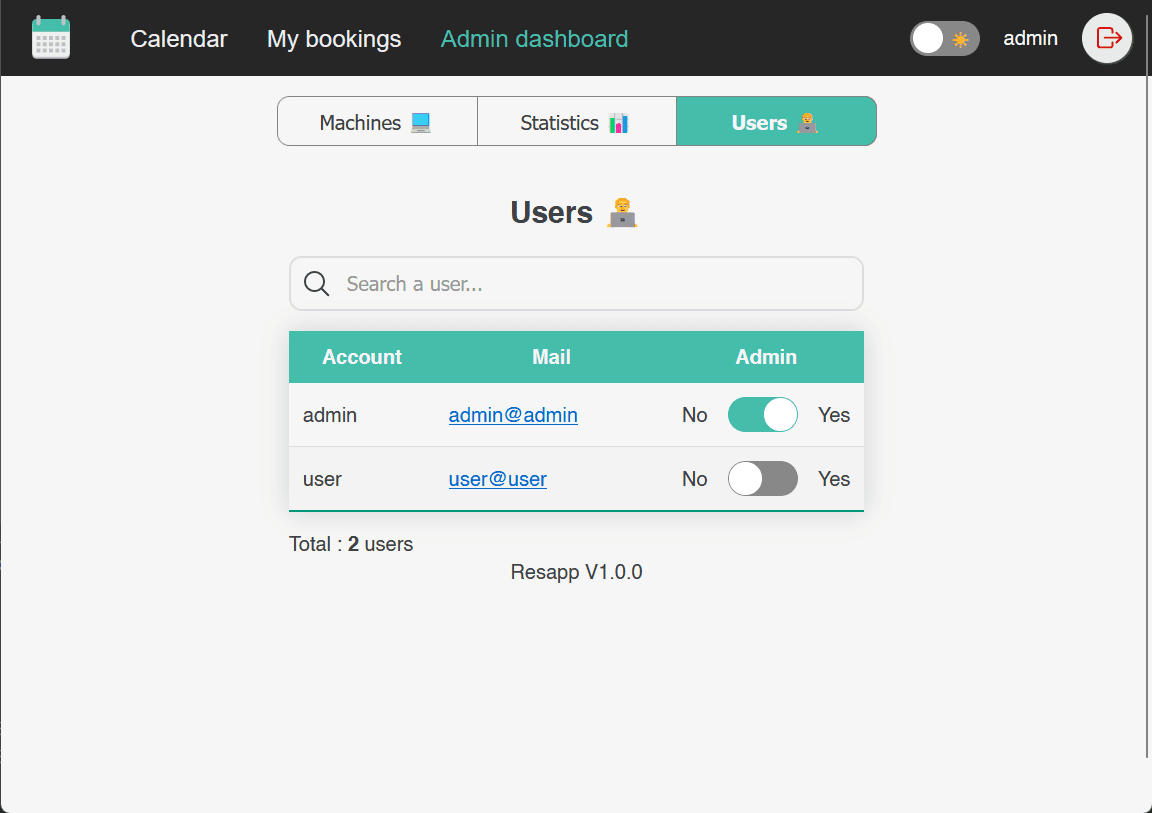Click the logout icon button
1152x813 pixels.
point(1106,38)
